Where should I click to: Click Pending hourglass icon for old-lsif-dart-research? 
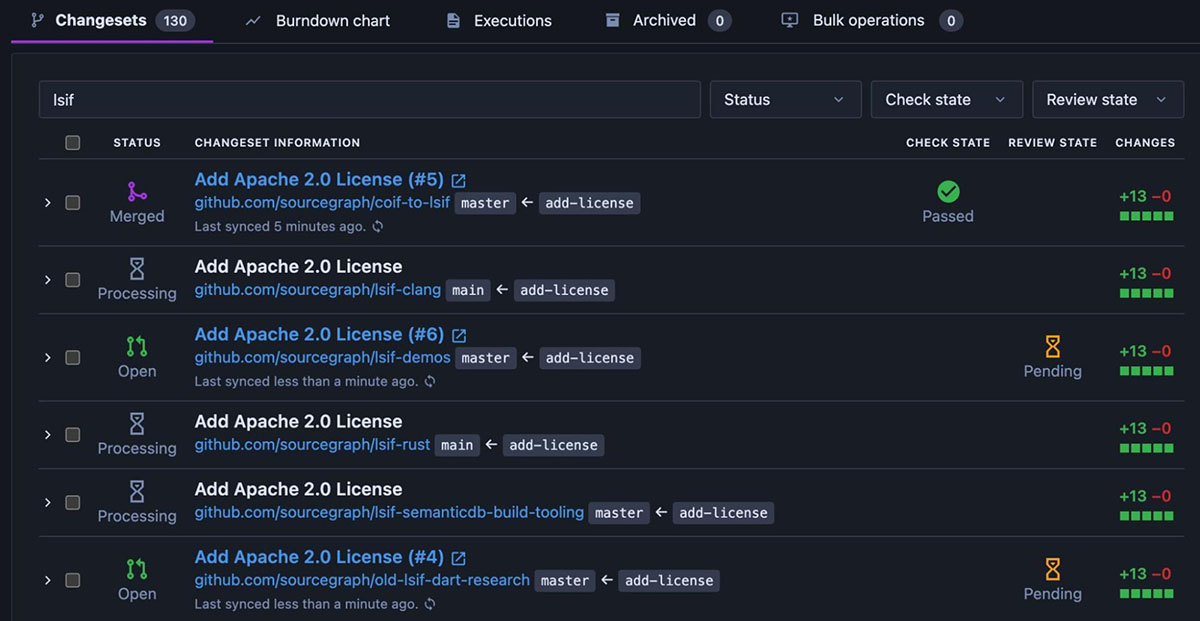tap(1053, 569)
